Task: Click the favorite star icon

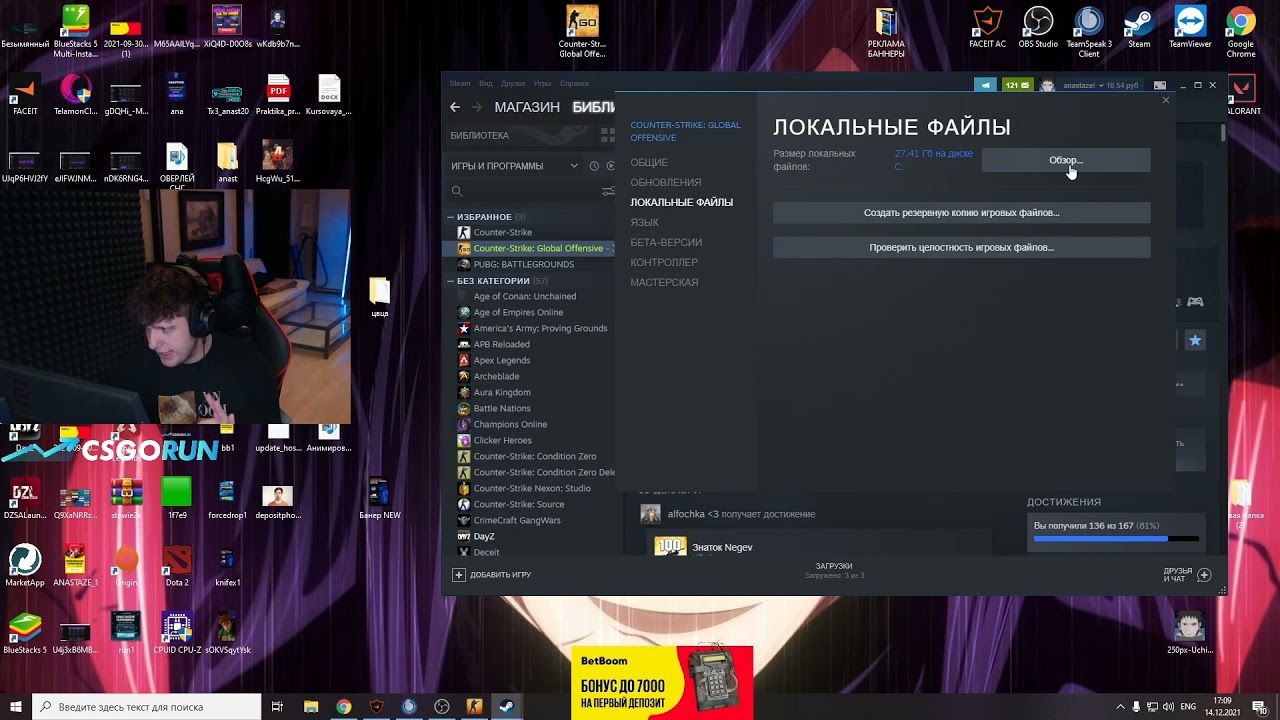Action: [x=1195, y=341]
